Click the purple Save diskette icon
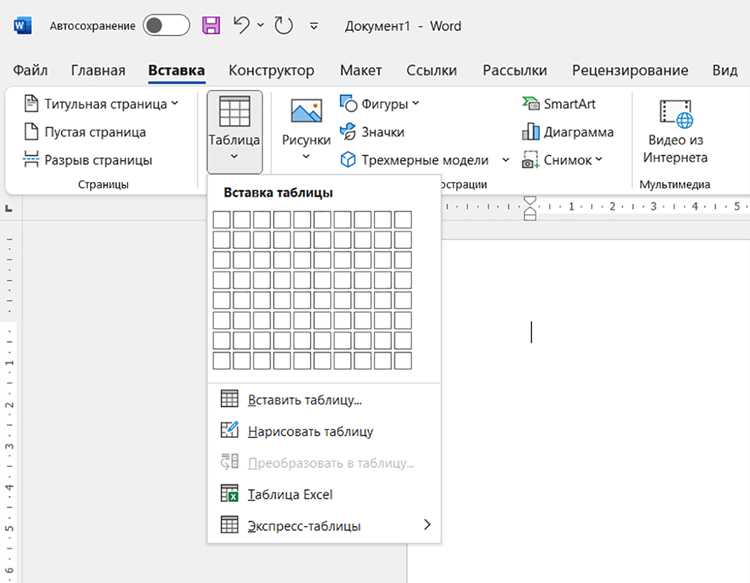This screenshot has width=750, height=583. pos(211,25)
